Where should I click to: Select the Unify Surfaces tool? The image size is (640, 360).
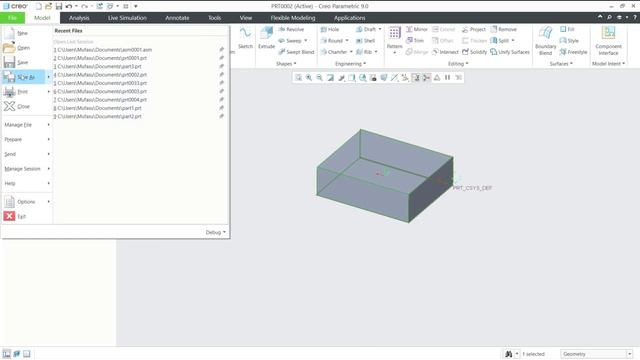point(510,52)
